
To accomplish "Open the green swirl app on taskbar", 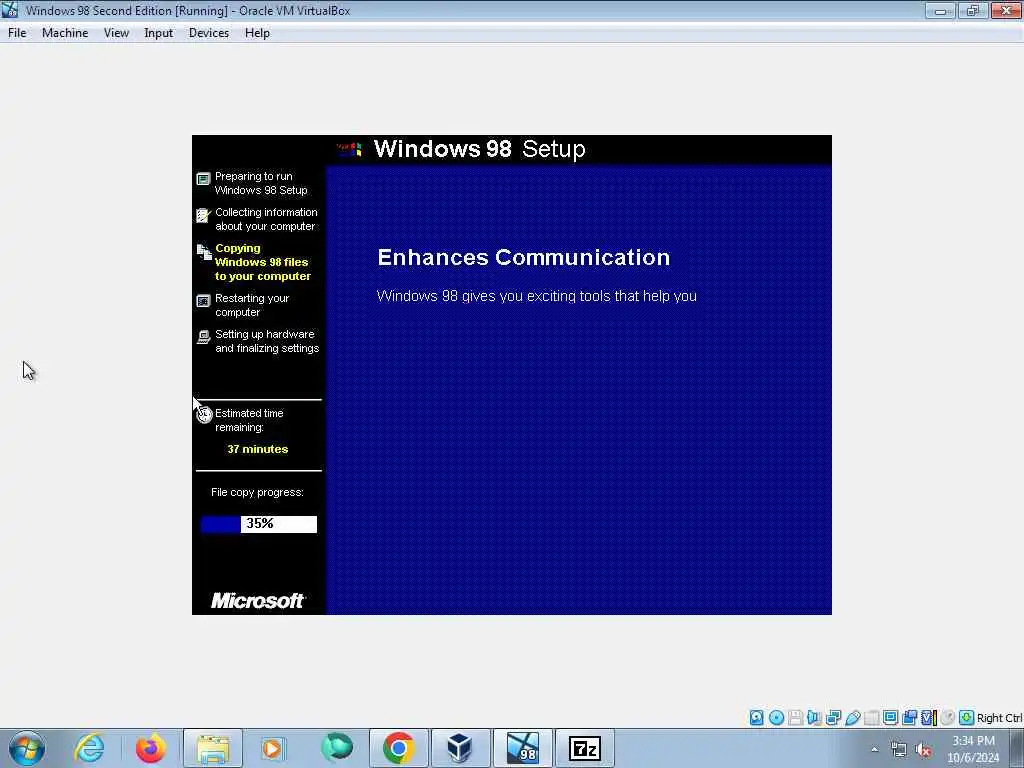I will [x=337, y=748].
